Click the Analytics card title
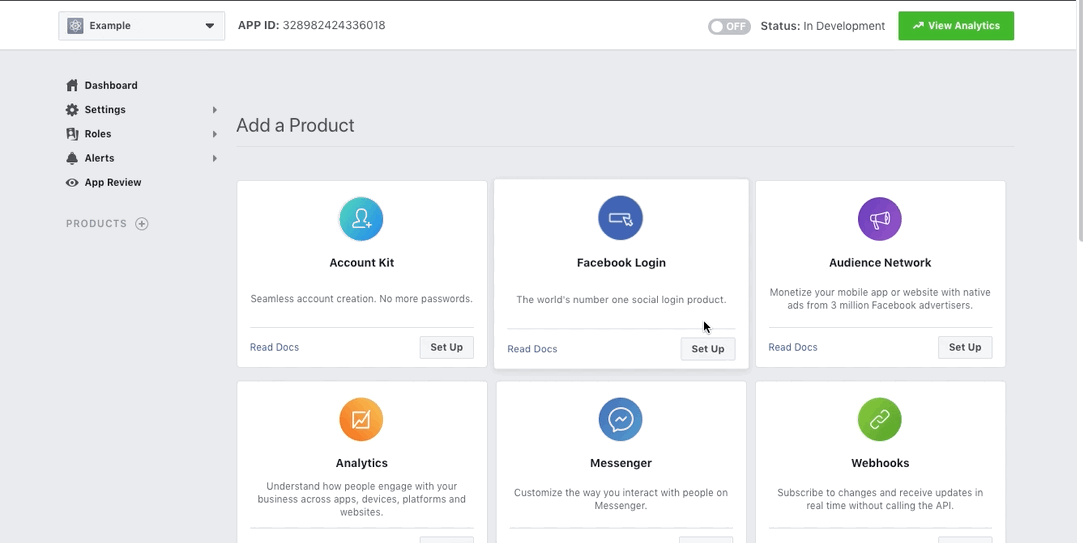Viewport: 1083px width, 543px height. coord(361,463)
